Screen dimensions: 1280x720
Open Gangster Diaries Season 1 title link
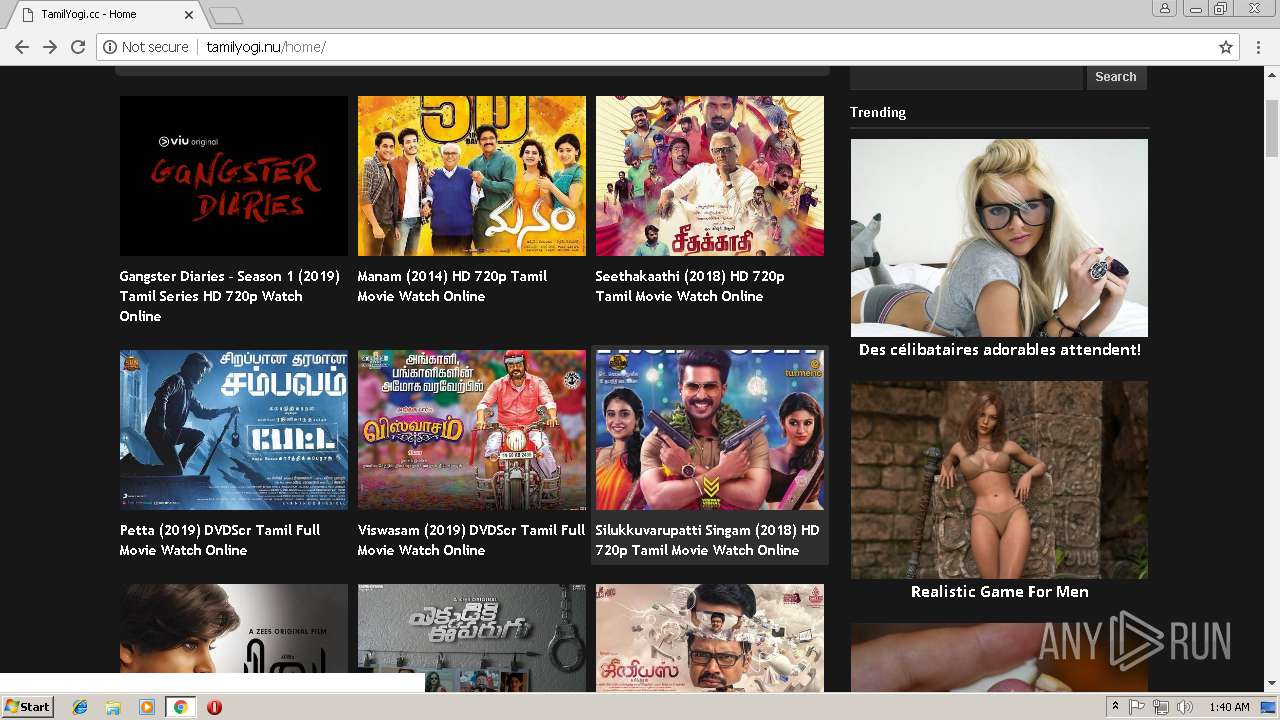click(230, 296)
